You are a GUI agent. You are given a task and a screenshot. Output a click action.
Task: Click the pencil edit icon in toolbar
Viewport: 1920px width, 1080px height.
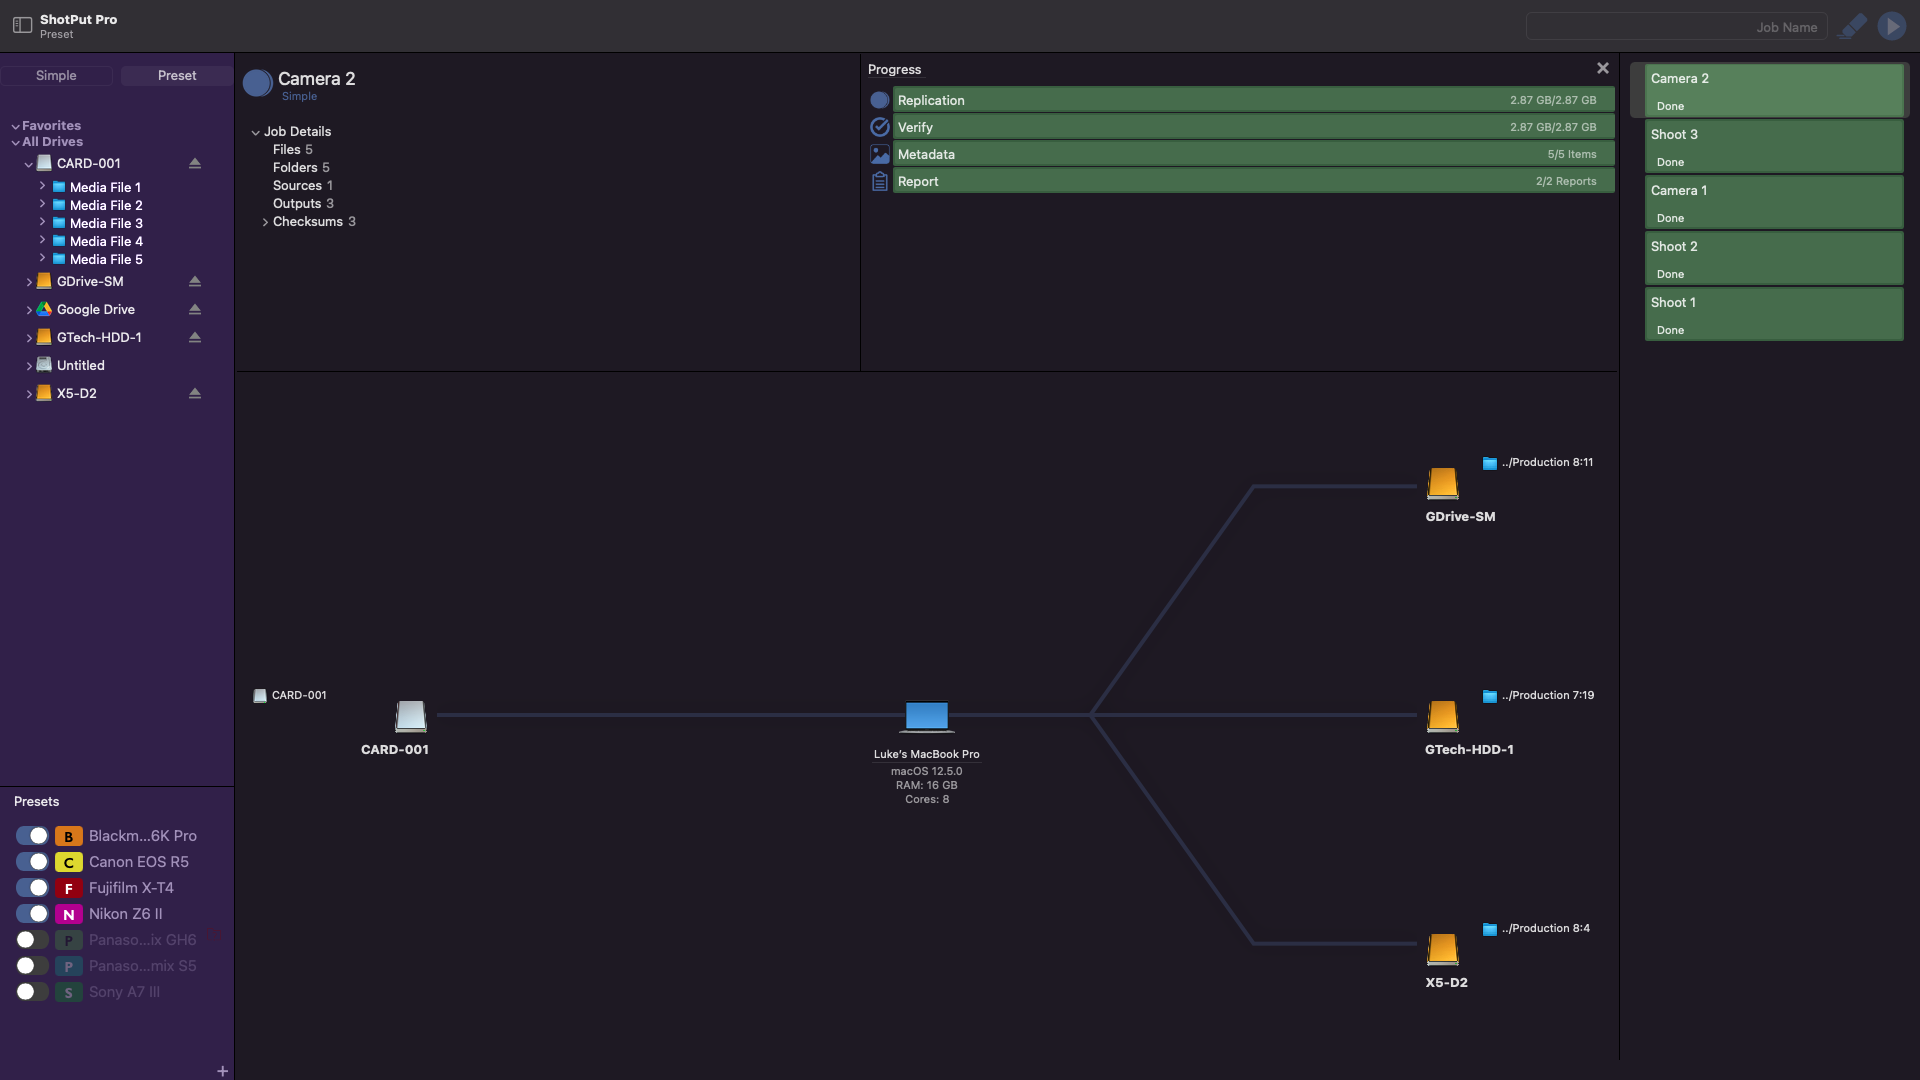point(1853,27)
